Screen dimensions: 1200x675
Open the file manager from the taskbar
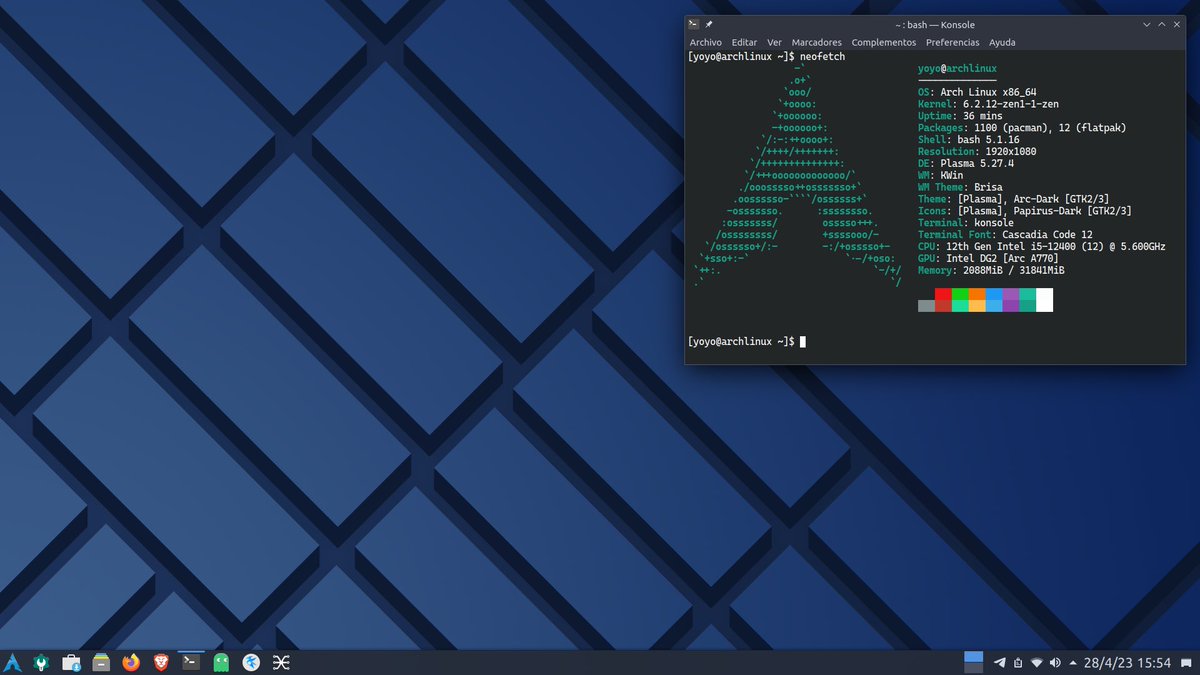point(101,661)
